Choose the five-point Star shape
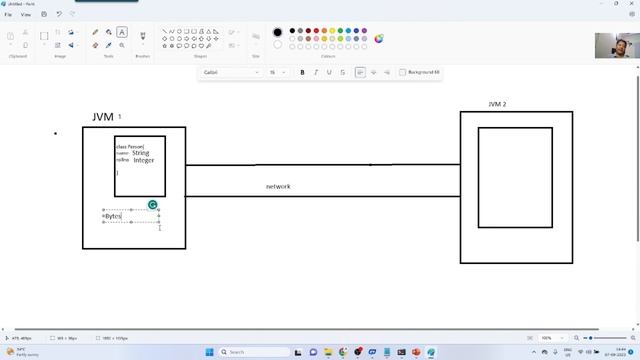The height and width of the screenshot is (360, 640). pos(164,46)
